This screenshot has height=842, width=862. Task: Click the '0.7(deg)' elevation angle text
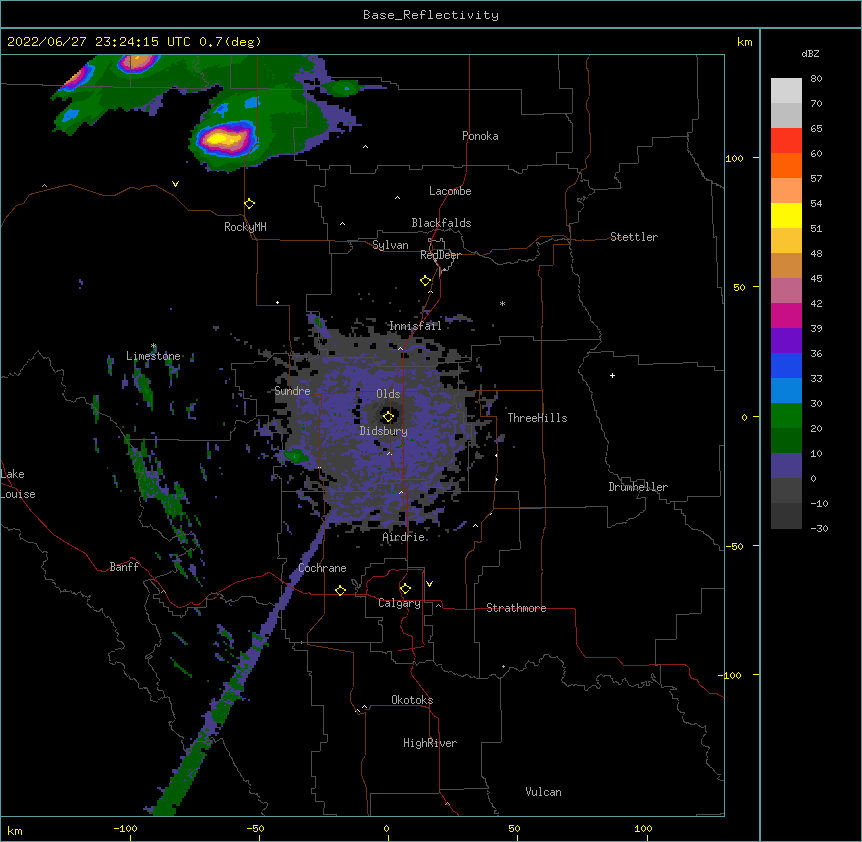tap(230, 42)
